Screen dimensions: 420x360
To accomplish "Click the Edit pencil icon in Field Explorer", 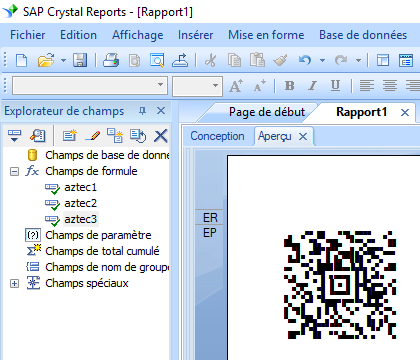I will coord(92,136).
